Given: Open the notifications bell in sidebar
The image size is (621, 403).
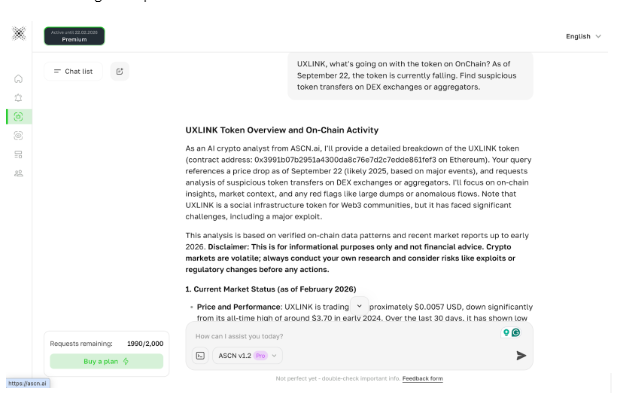Looking at the screenshot, I should [18, 98].
